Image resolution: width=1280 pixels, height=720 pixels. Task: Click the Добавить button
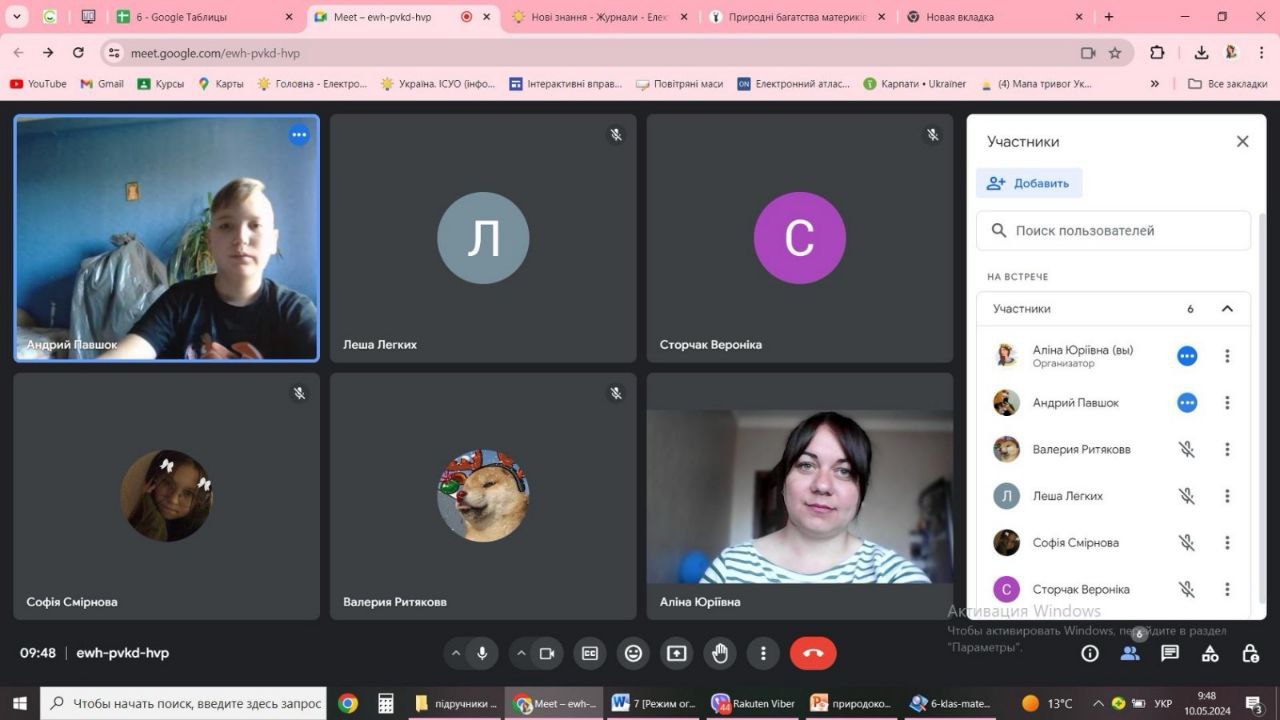(1029, 183)
